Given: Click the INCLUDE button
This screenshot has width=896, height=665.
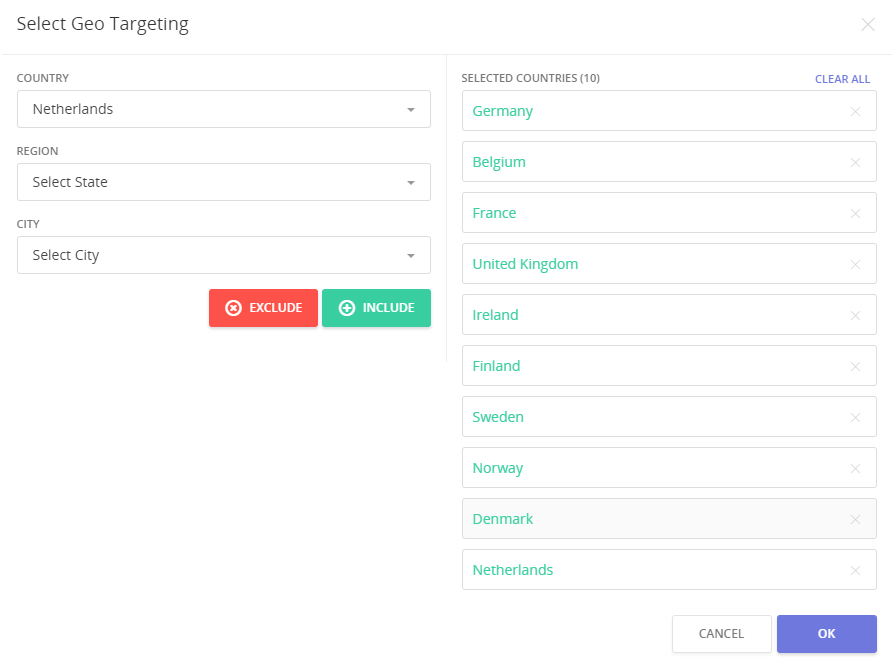Looking at the screenshot, I should click(376, 308).
